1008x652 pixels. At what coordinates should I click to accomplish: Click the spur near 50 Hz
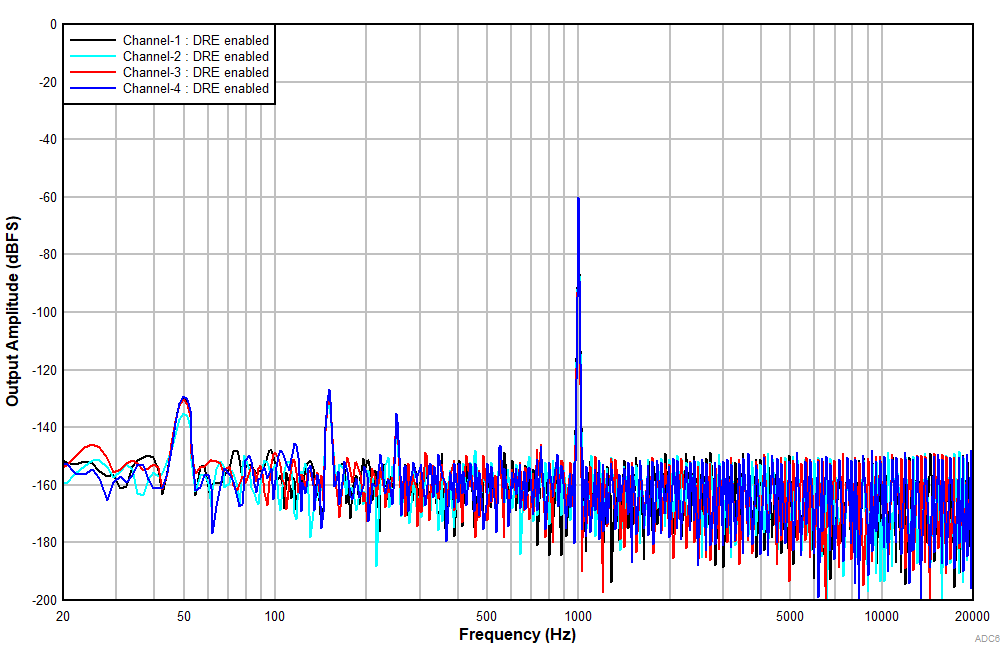click(x=183, y=397)
